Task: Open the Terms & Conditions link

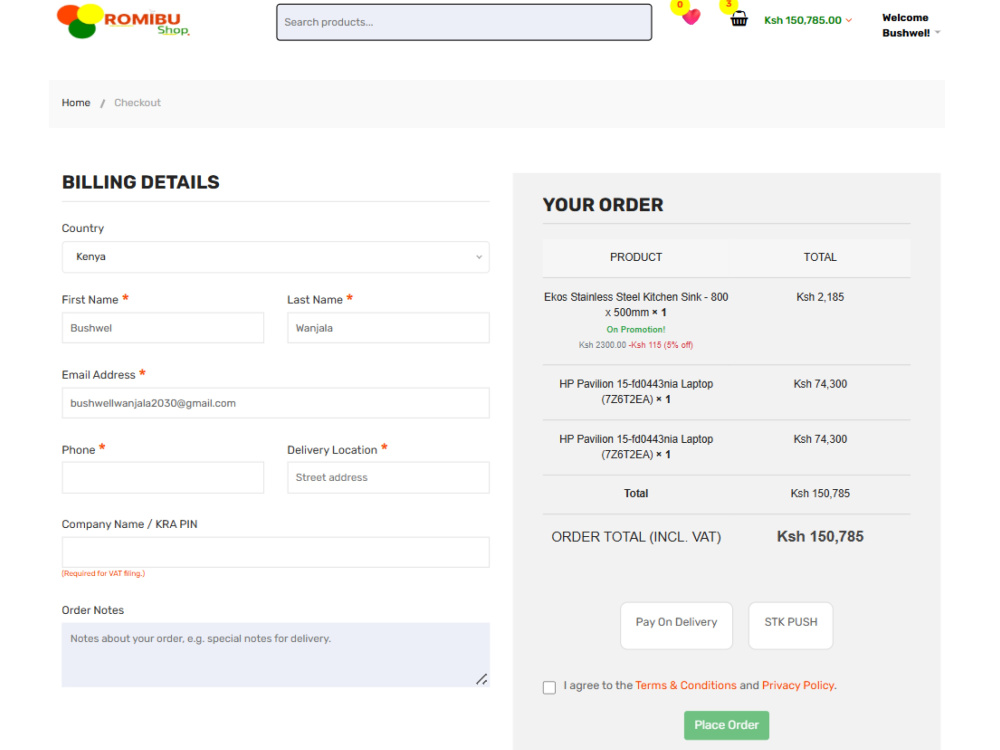Action: point(686,686)
